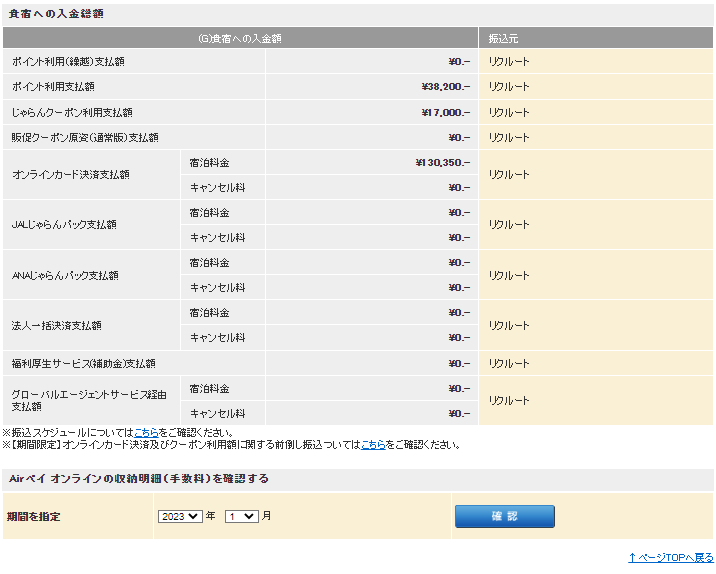
Task: Click the 福利厚生サービス(補助金)支払額 row label
Action: coord(84,363)
